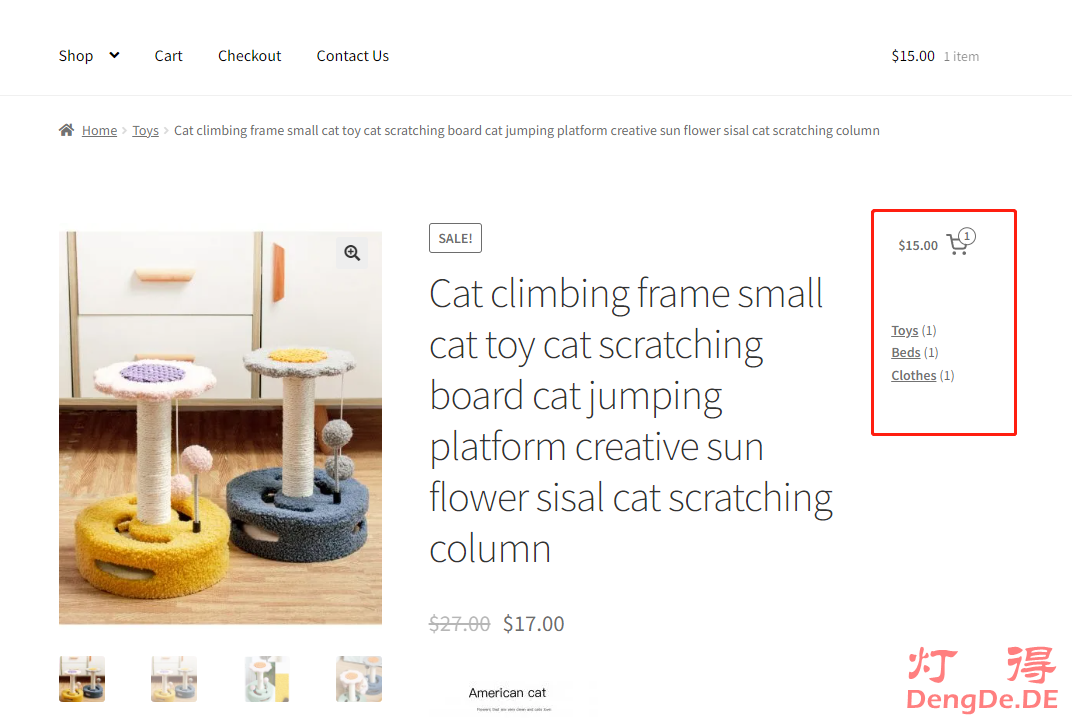
Task: Select the third product thumbnail
Action: click(267, 679)
